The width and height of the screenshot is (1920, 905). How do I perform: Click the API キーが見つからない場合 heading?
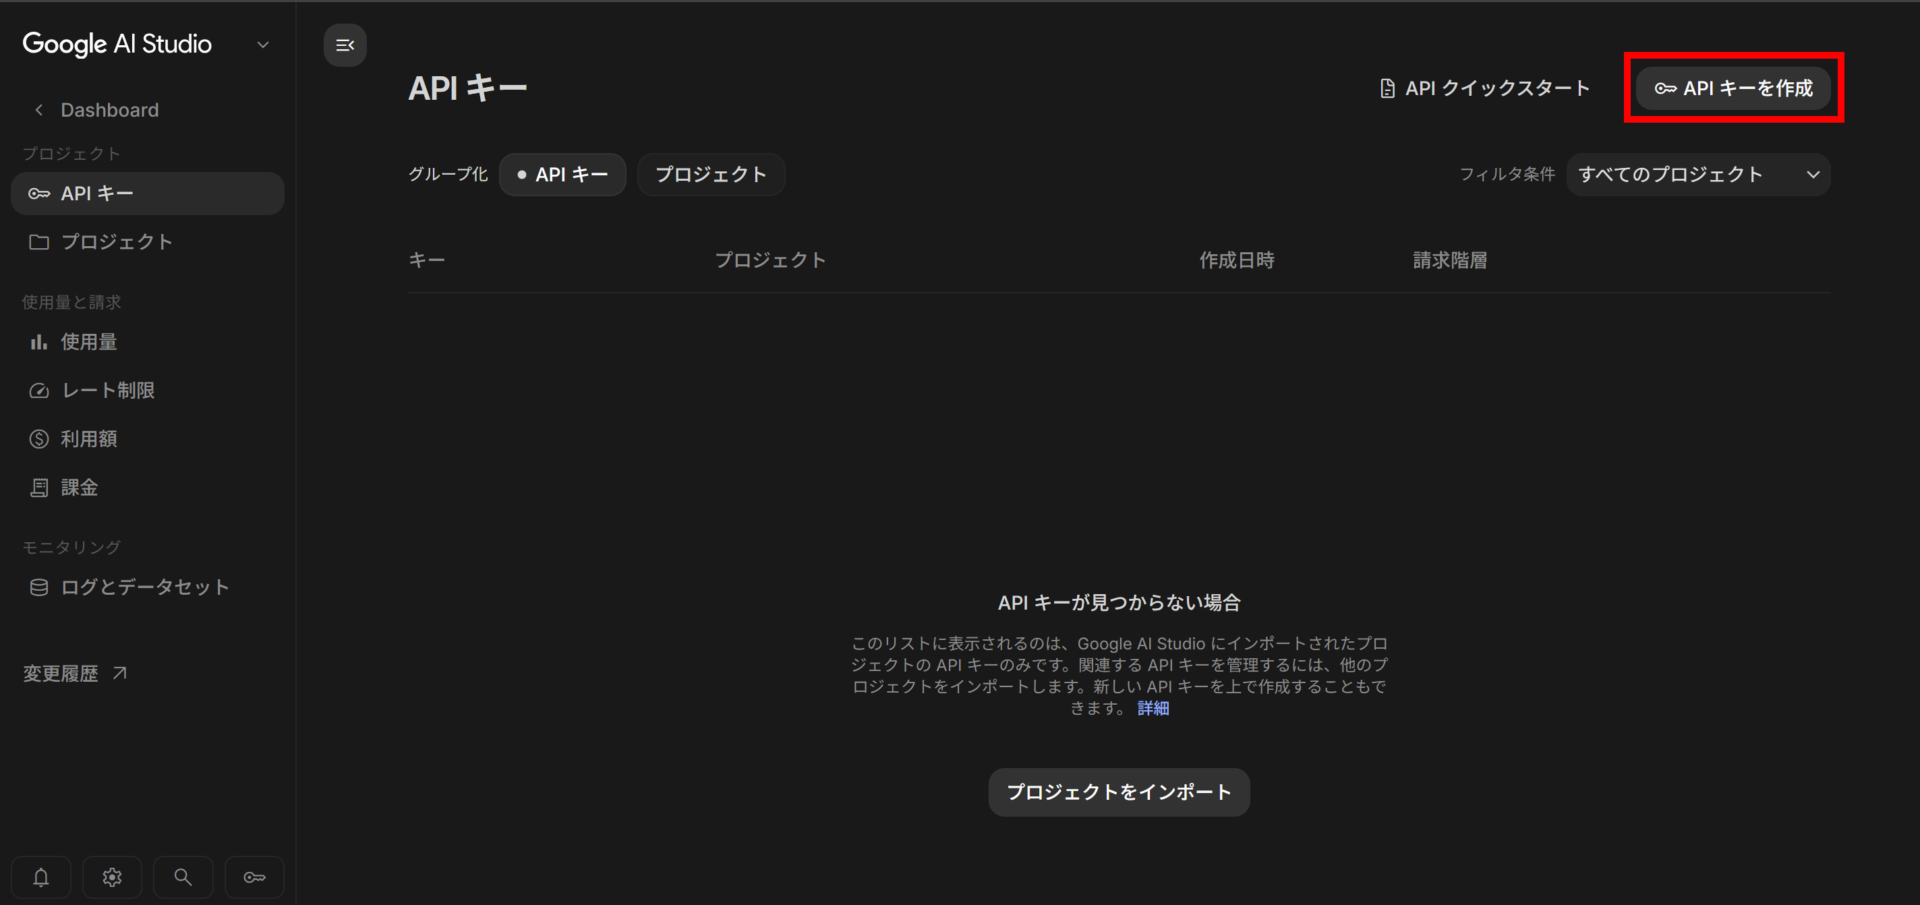(1119, 603)
